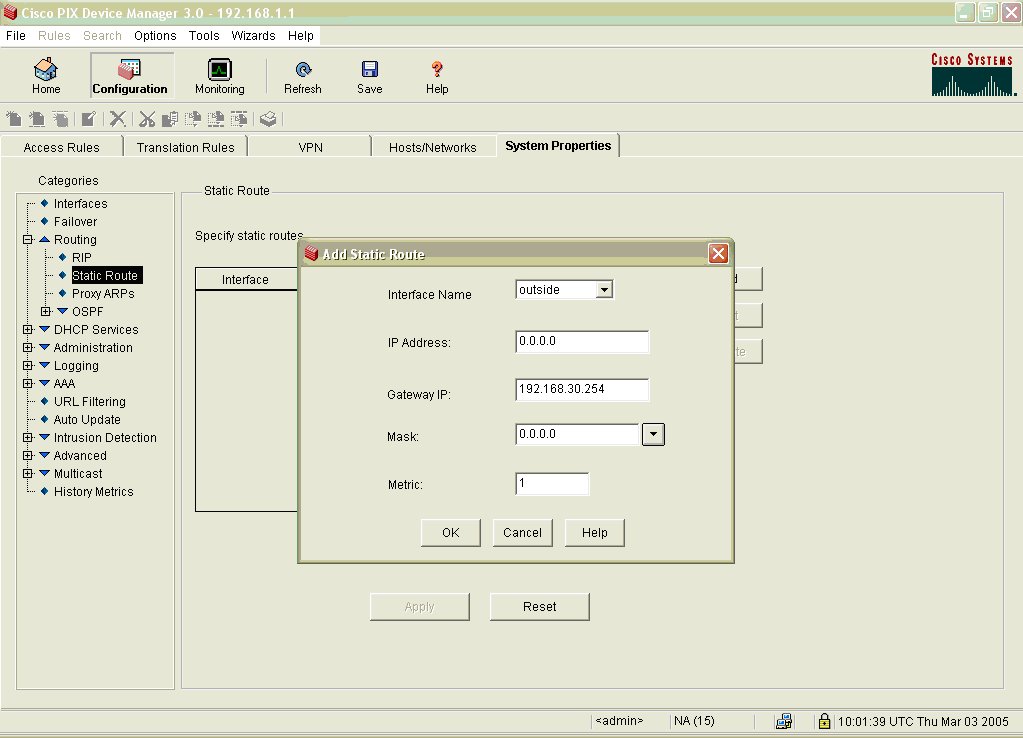Screen dimensions: 1023x738
Task: Select Auto Update in the Categories tree
Action: [87, 420]
